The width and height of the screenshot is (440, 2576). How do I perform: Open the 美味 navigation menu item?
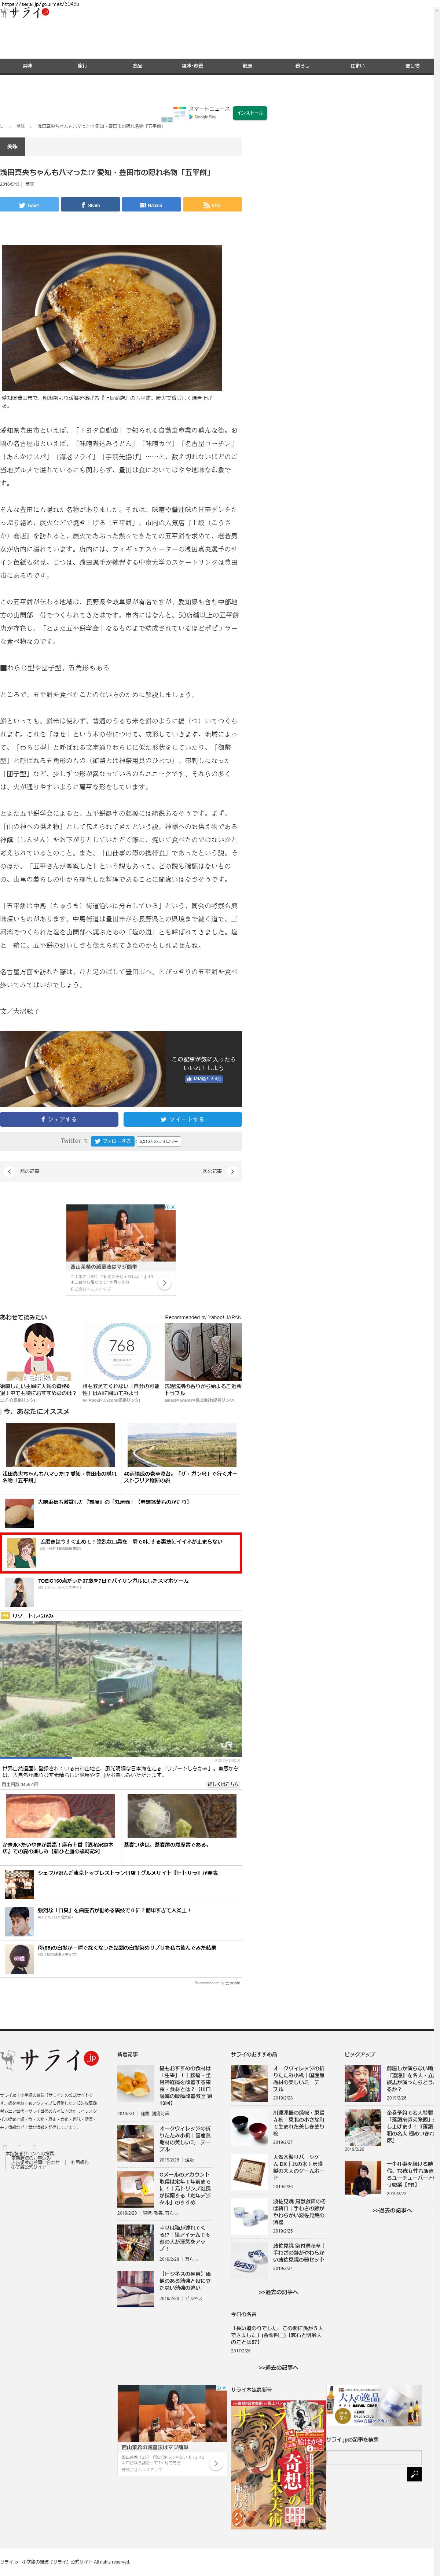tap(27, 66)
